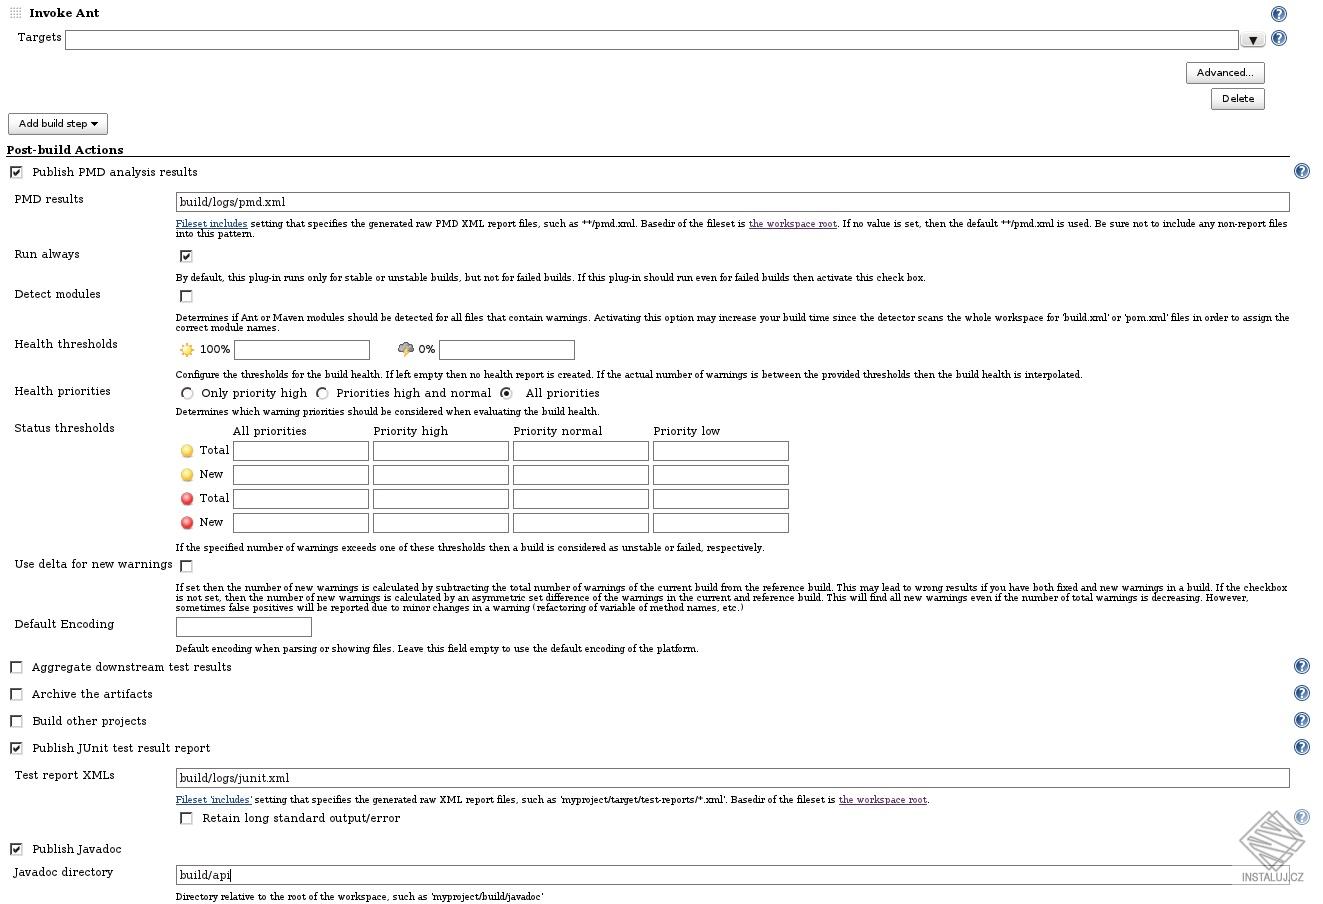This screenshot has width=1323, height=904.
Task: Click the Test report XMLs field
Action: (x=733, y=778)
